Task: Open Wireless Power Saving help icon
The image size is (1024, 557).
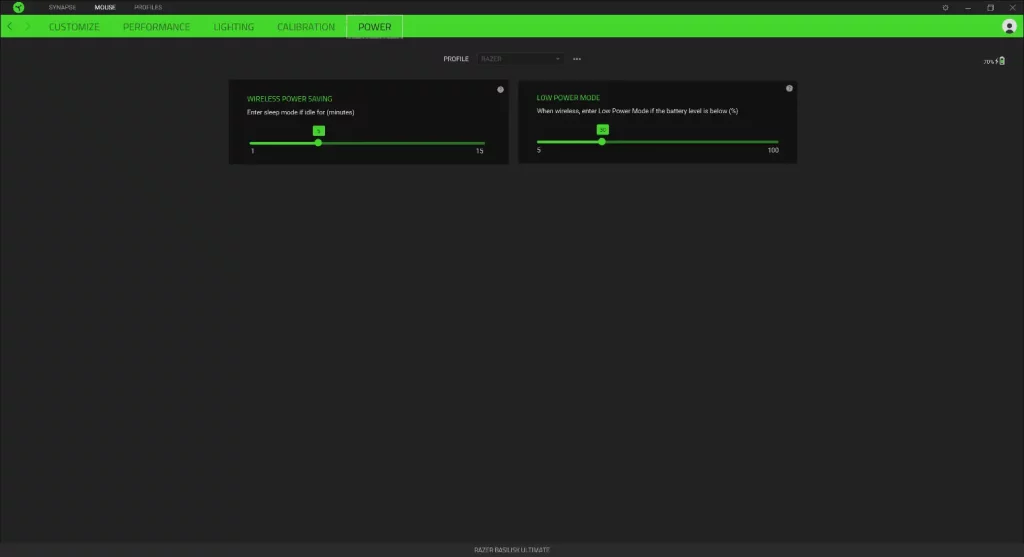Action: pos(500,89)
